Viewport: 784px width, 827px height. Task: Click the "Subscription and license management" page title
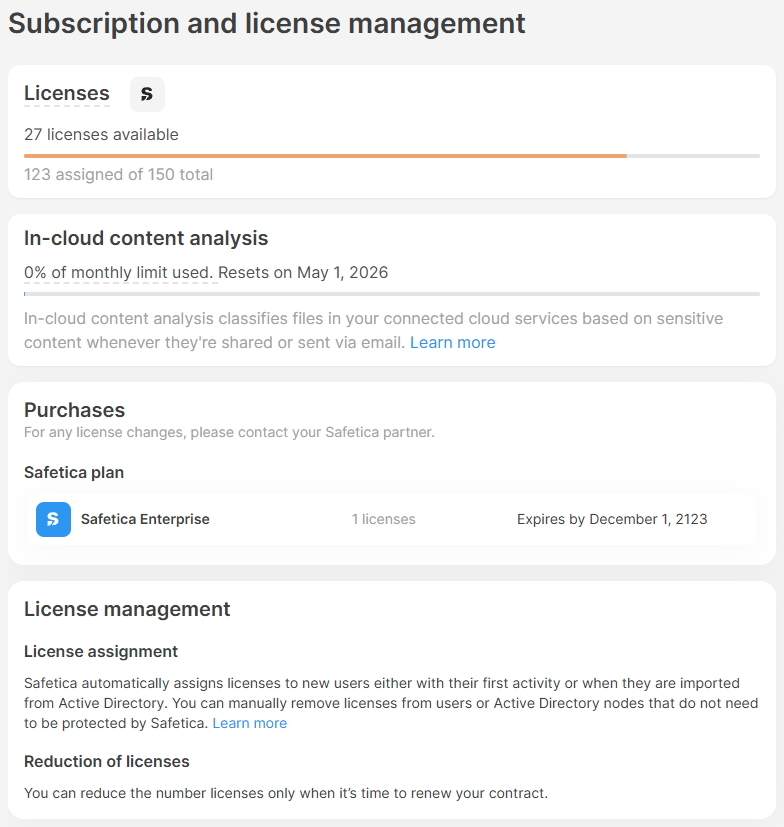coord(267,24)
